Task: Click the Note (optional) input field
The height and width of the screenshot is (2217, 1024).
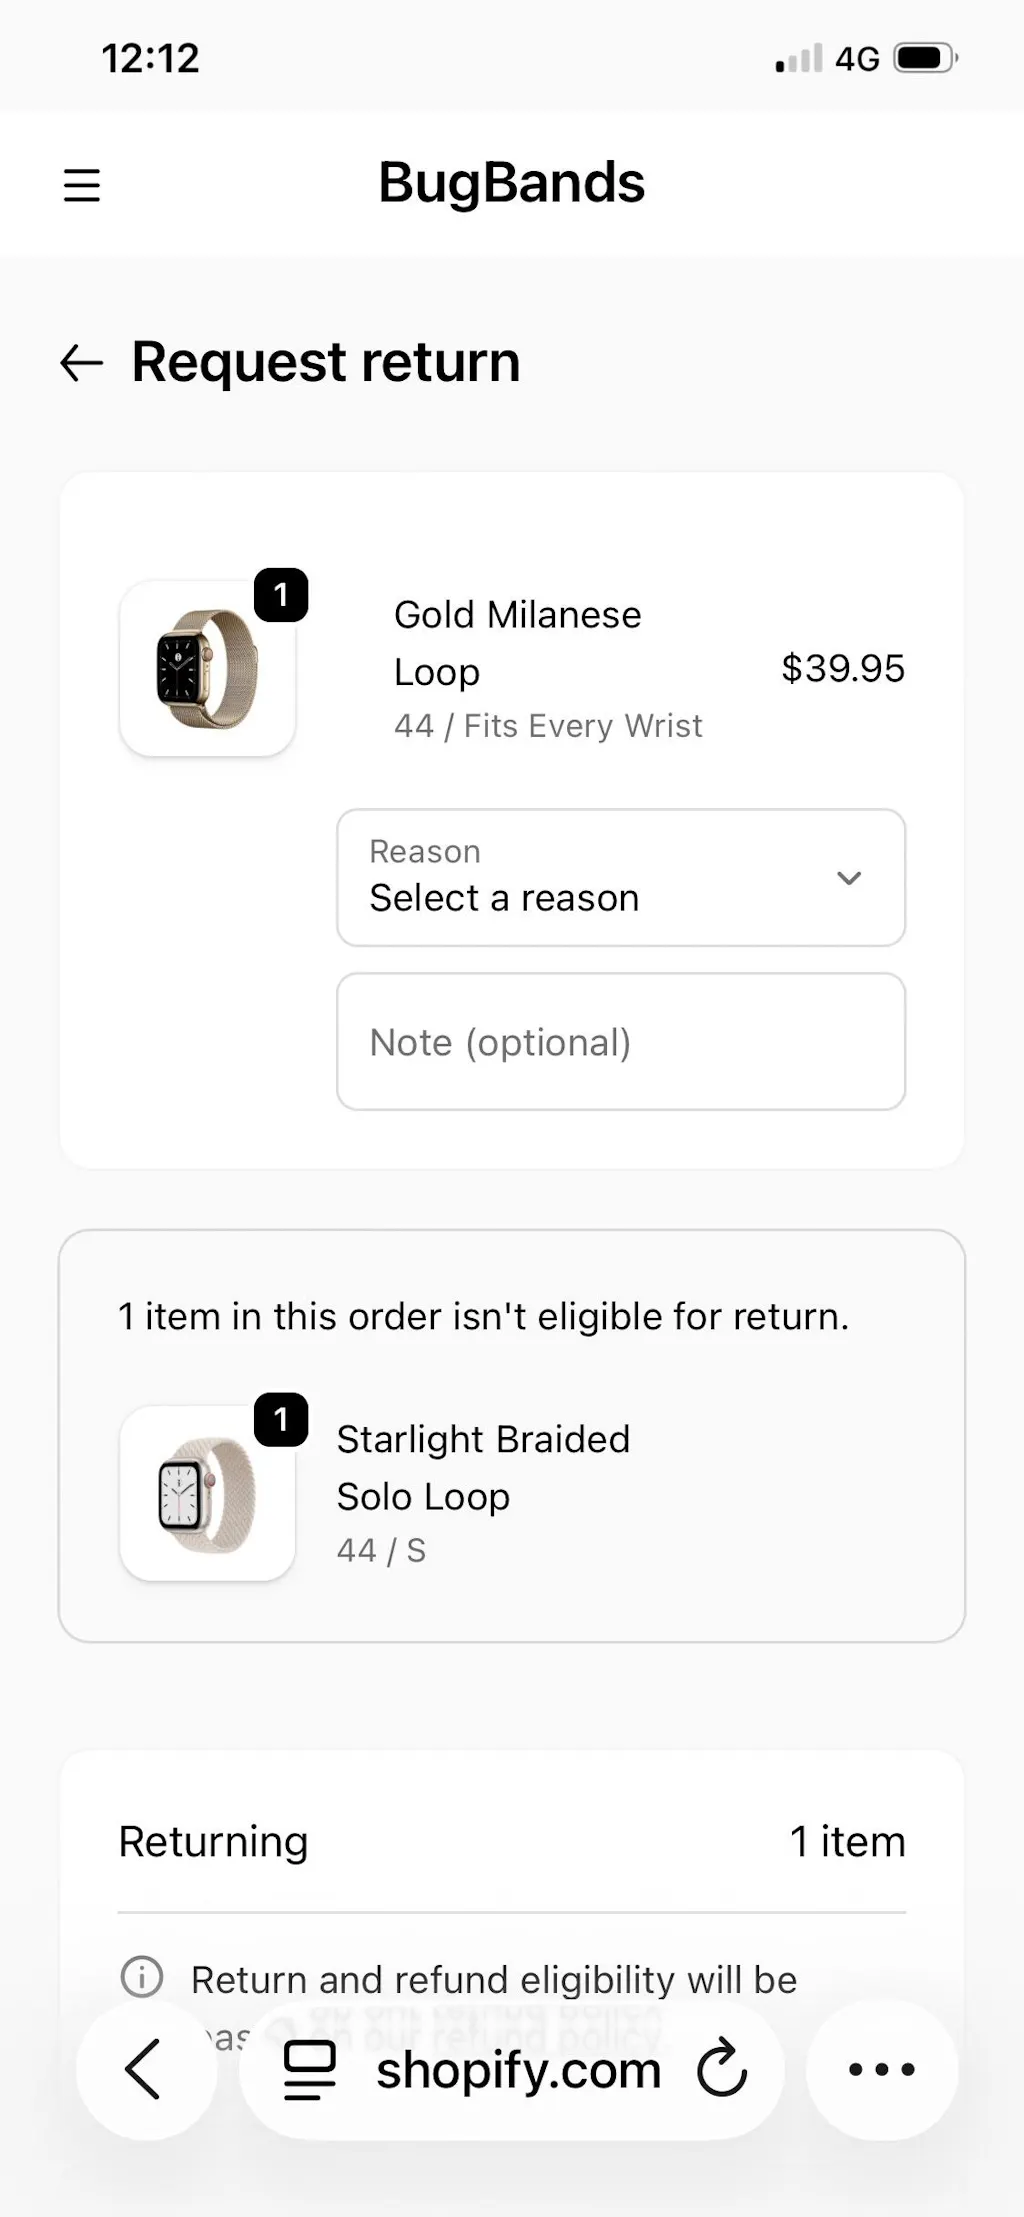Action: click(x=621, y=1042)
